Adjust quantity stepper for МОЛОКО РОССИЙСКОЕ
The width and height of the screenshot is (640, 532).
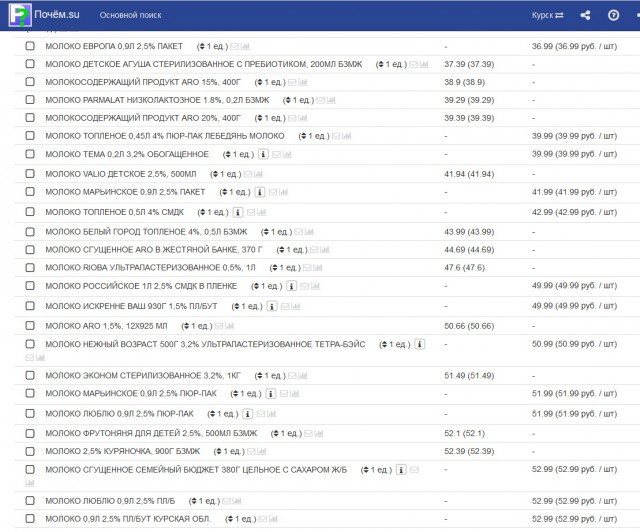[256, 286]
